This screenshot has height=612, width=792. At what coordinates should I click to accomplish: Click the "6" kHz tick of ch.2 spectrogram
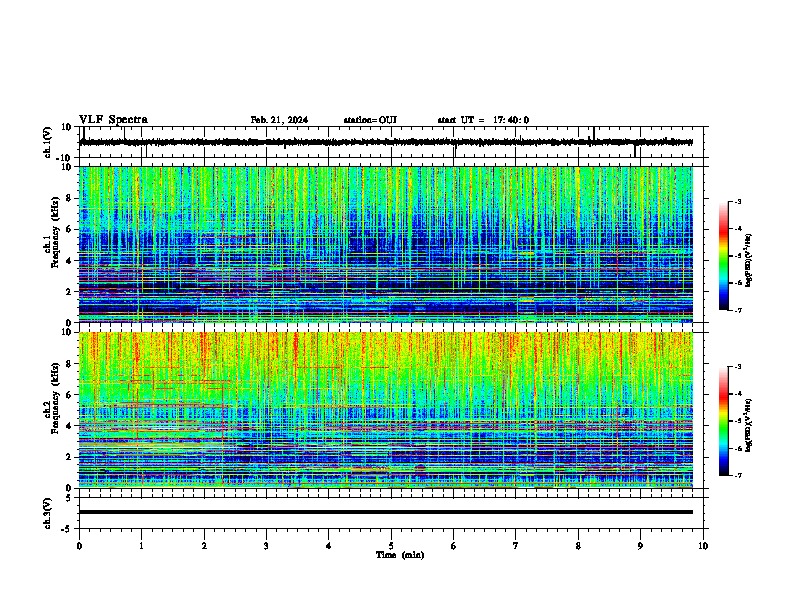point(69,395)
